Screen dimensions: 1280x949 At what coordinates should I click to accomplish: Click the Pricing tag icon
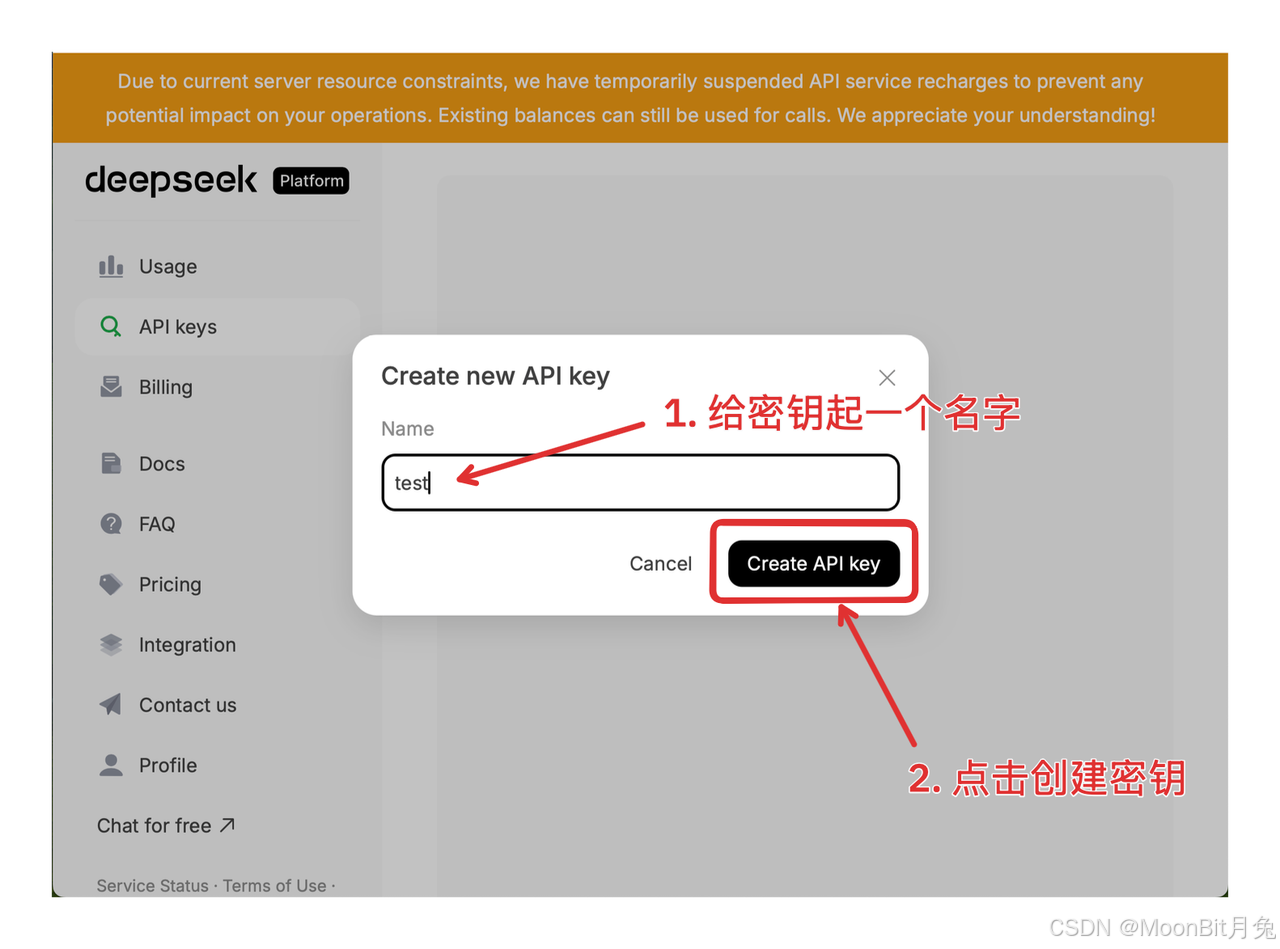coord(111,584)
